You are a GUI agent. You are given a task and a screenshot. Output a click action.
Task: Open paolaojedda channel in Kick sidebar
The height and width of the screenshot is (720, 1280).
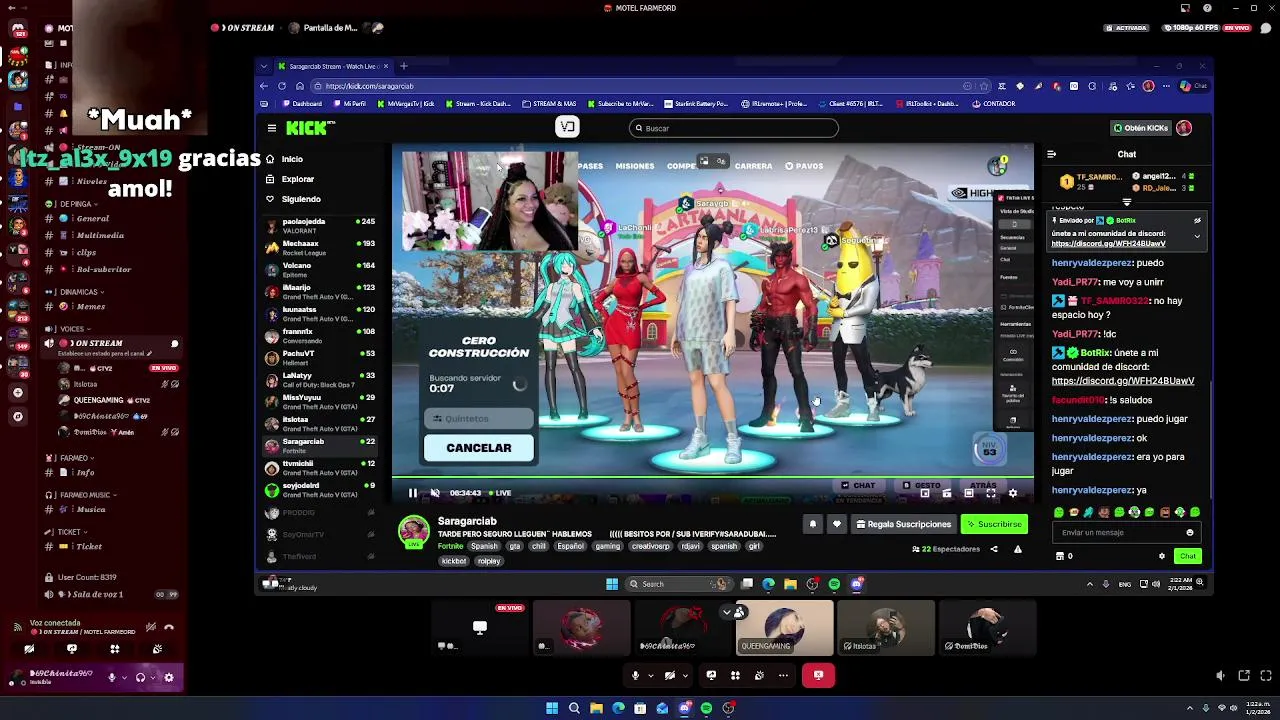pos(320,225)
